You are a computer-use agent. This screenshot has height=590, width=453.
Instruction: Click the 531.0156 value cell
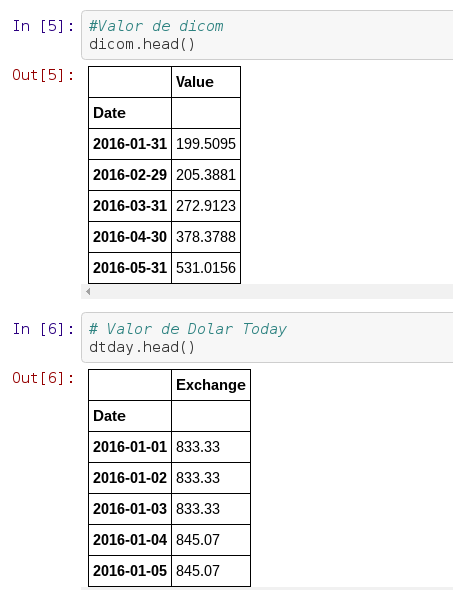pos(206,268)
